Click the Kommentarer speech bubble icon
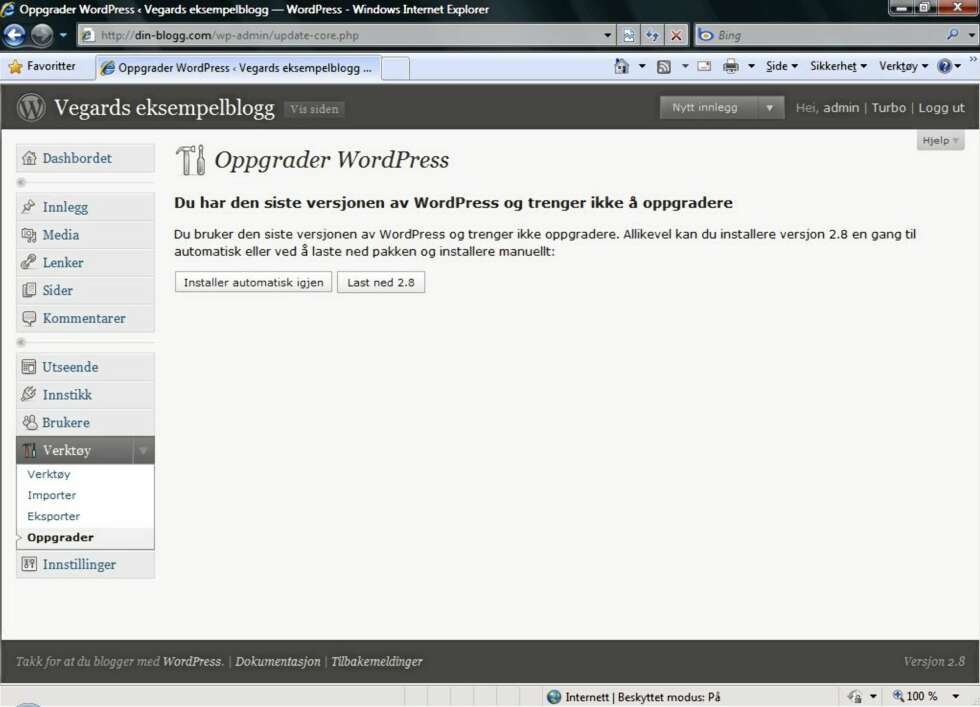This screenshot has width=980, height=707. pyautogui.click(x=29, y=318)
